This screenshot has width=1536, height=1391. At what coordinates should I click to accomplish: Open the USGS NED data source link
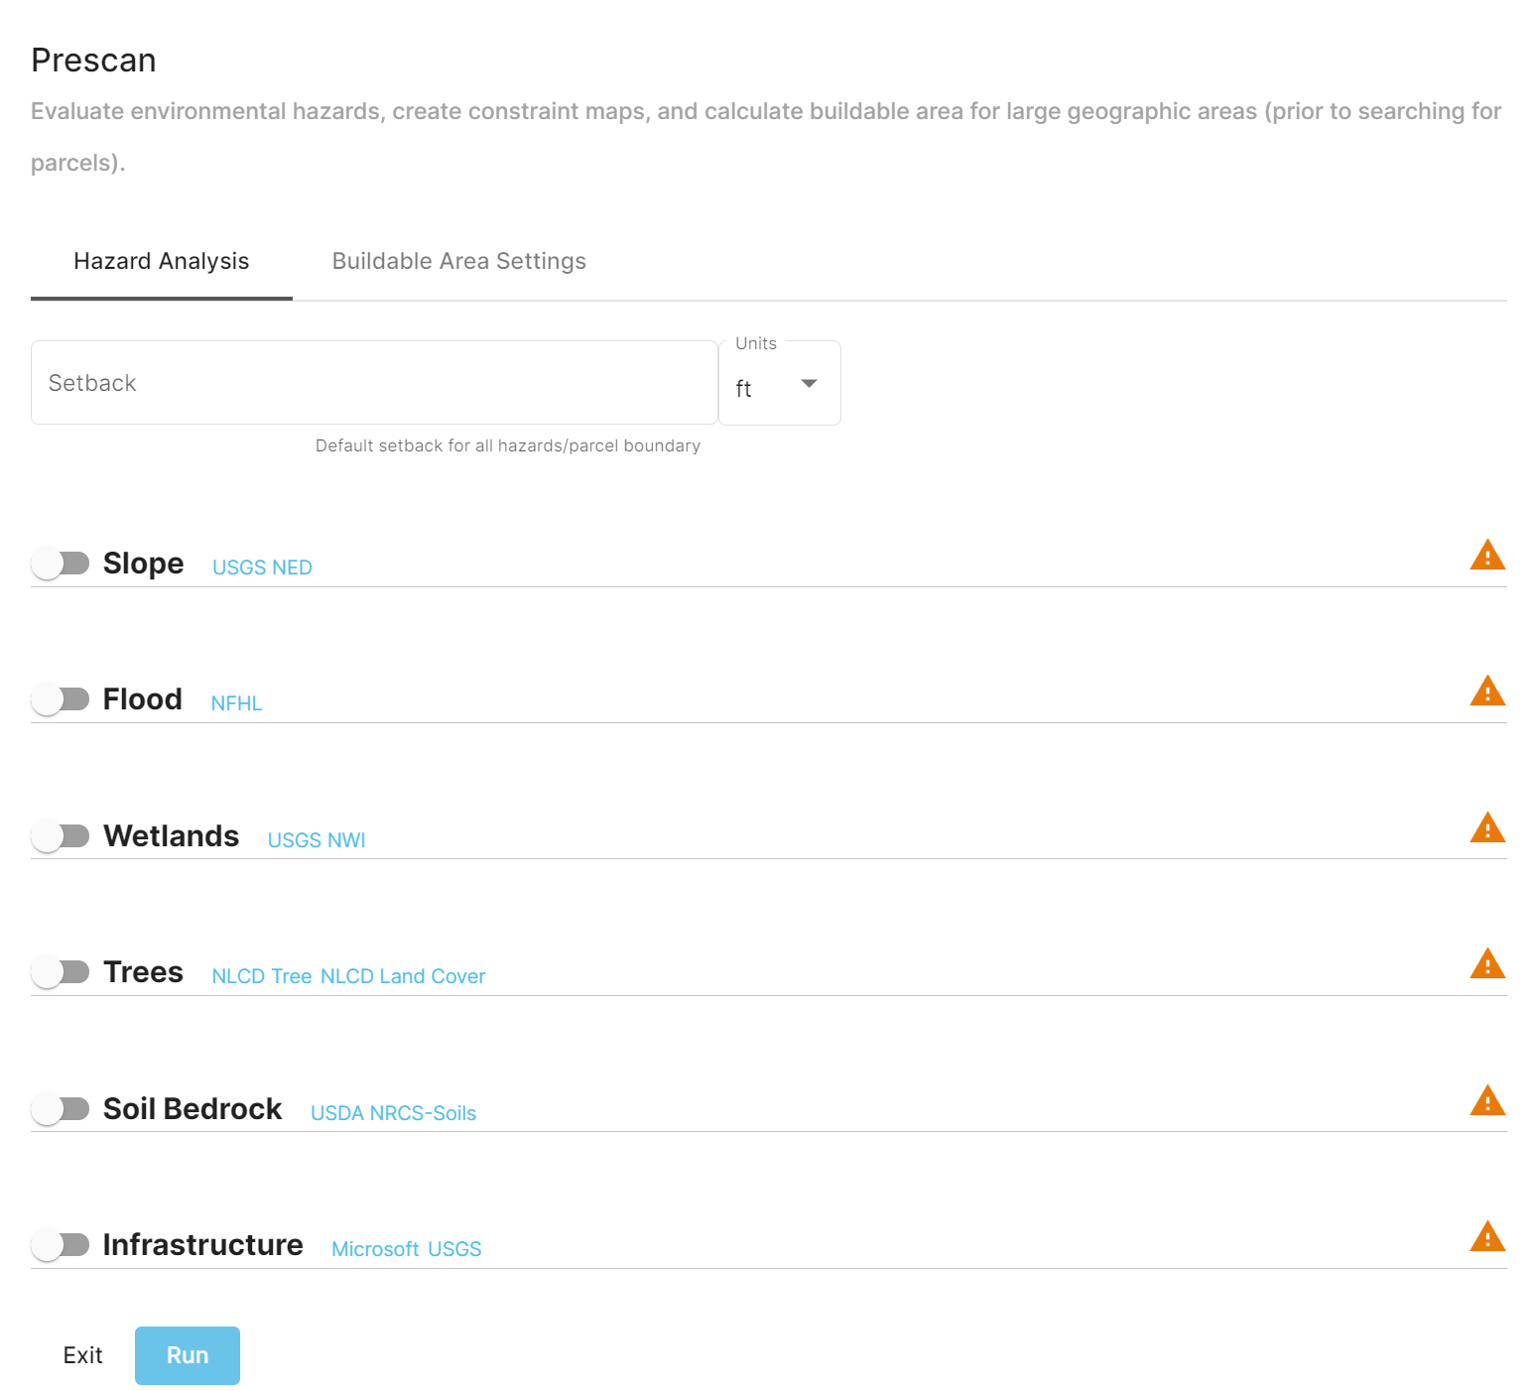click(261, 566)
